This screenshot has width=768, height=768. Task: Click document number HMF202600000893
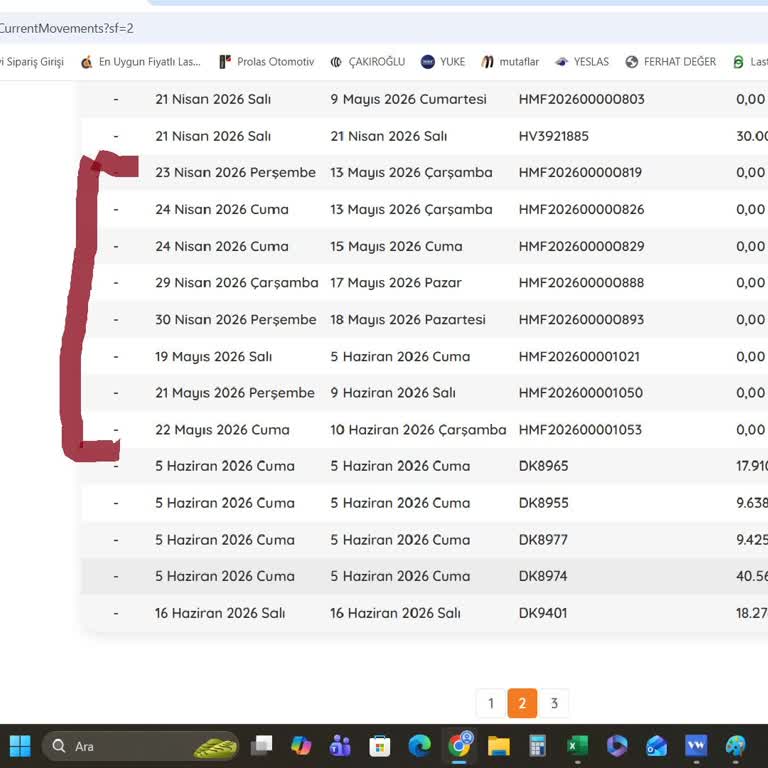(581, 320)
